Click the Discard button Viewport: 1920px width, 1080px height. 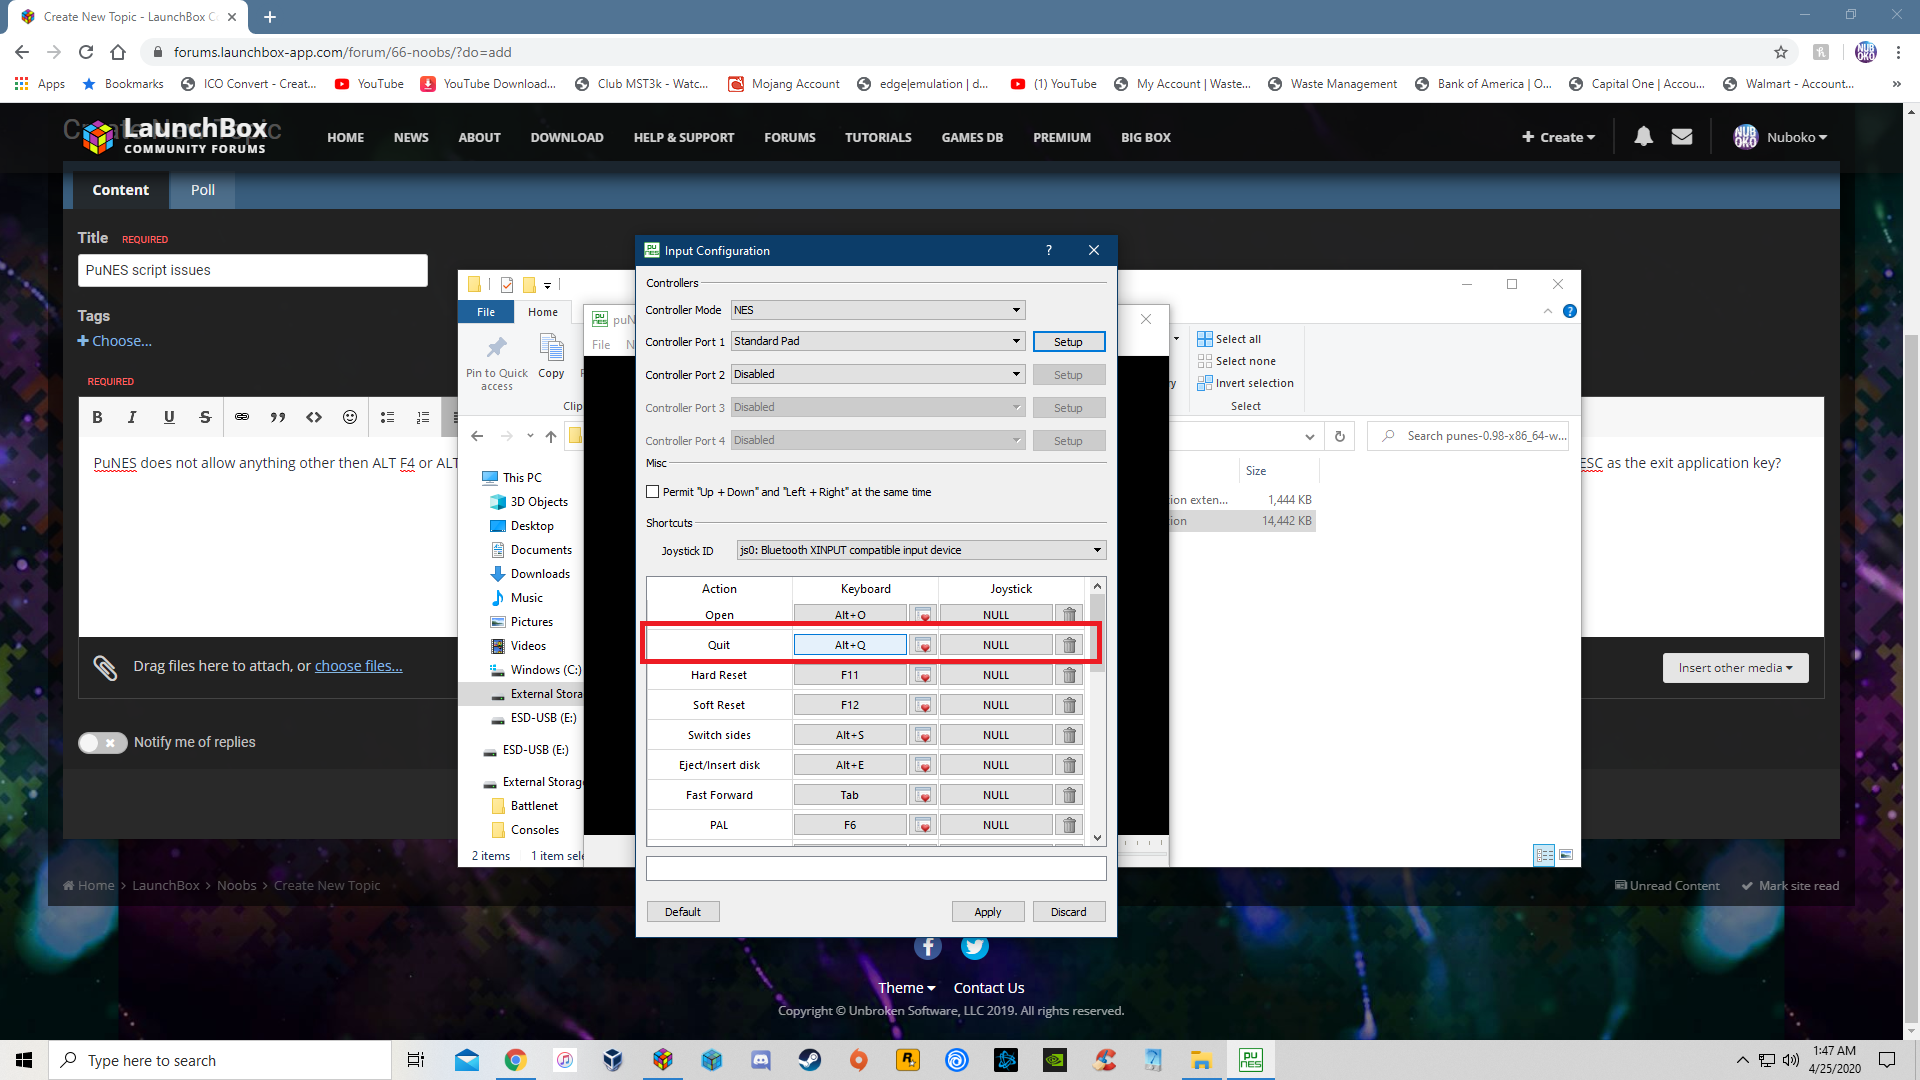click(1068, 912)
